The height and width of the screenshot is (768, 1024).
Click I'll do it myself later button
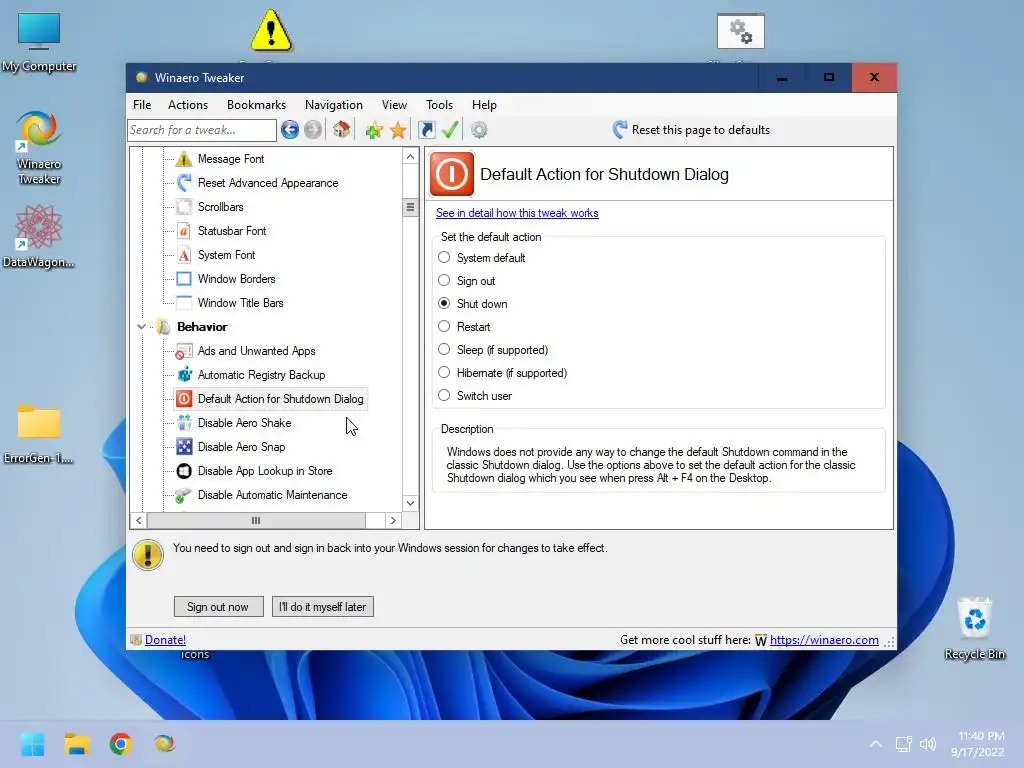pyautogui.click(x=323, y=607)
